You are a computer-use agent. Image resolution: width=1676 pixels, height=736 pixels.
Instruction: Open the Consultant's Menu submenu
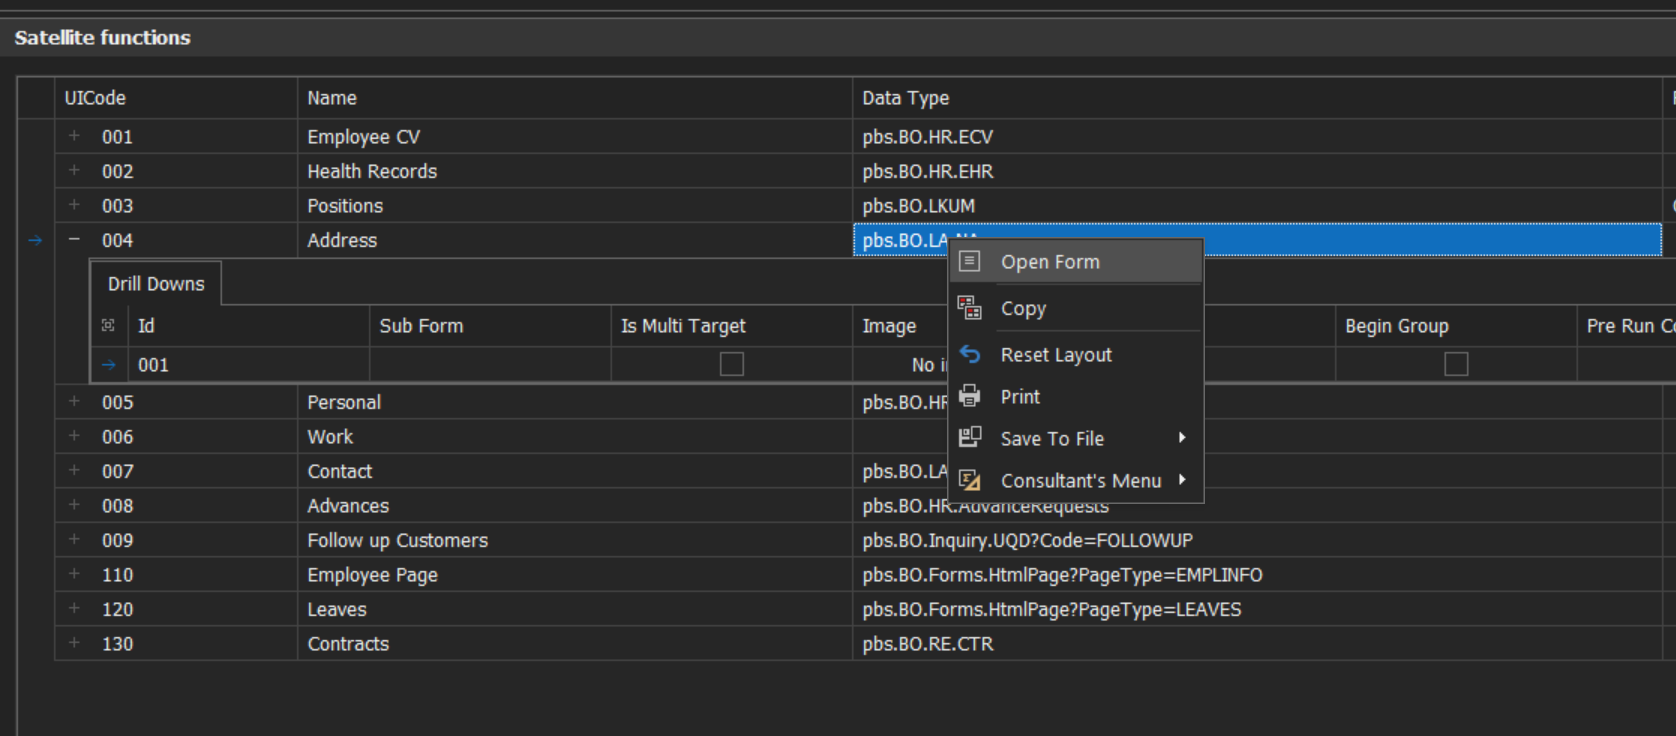coord(1076,480)
